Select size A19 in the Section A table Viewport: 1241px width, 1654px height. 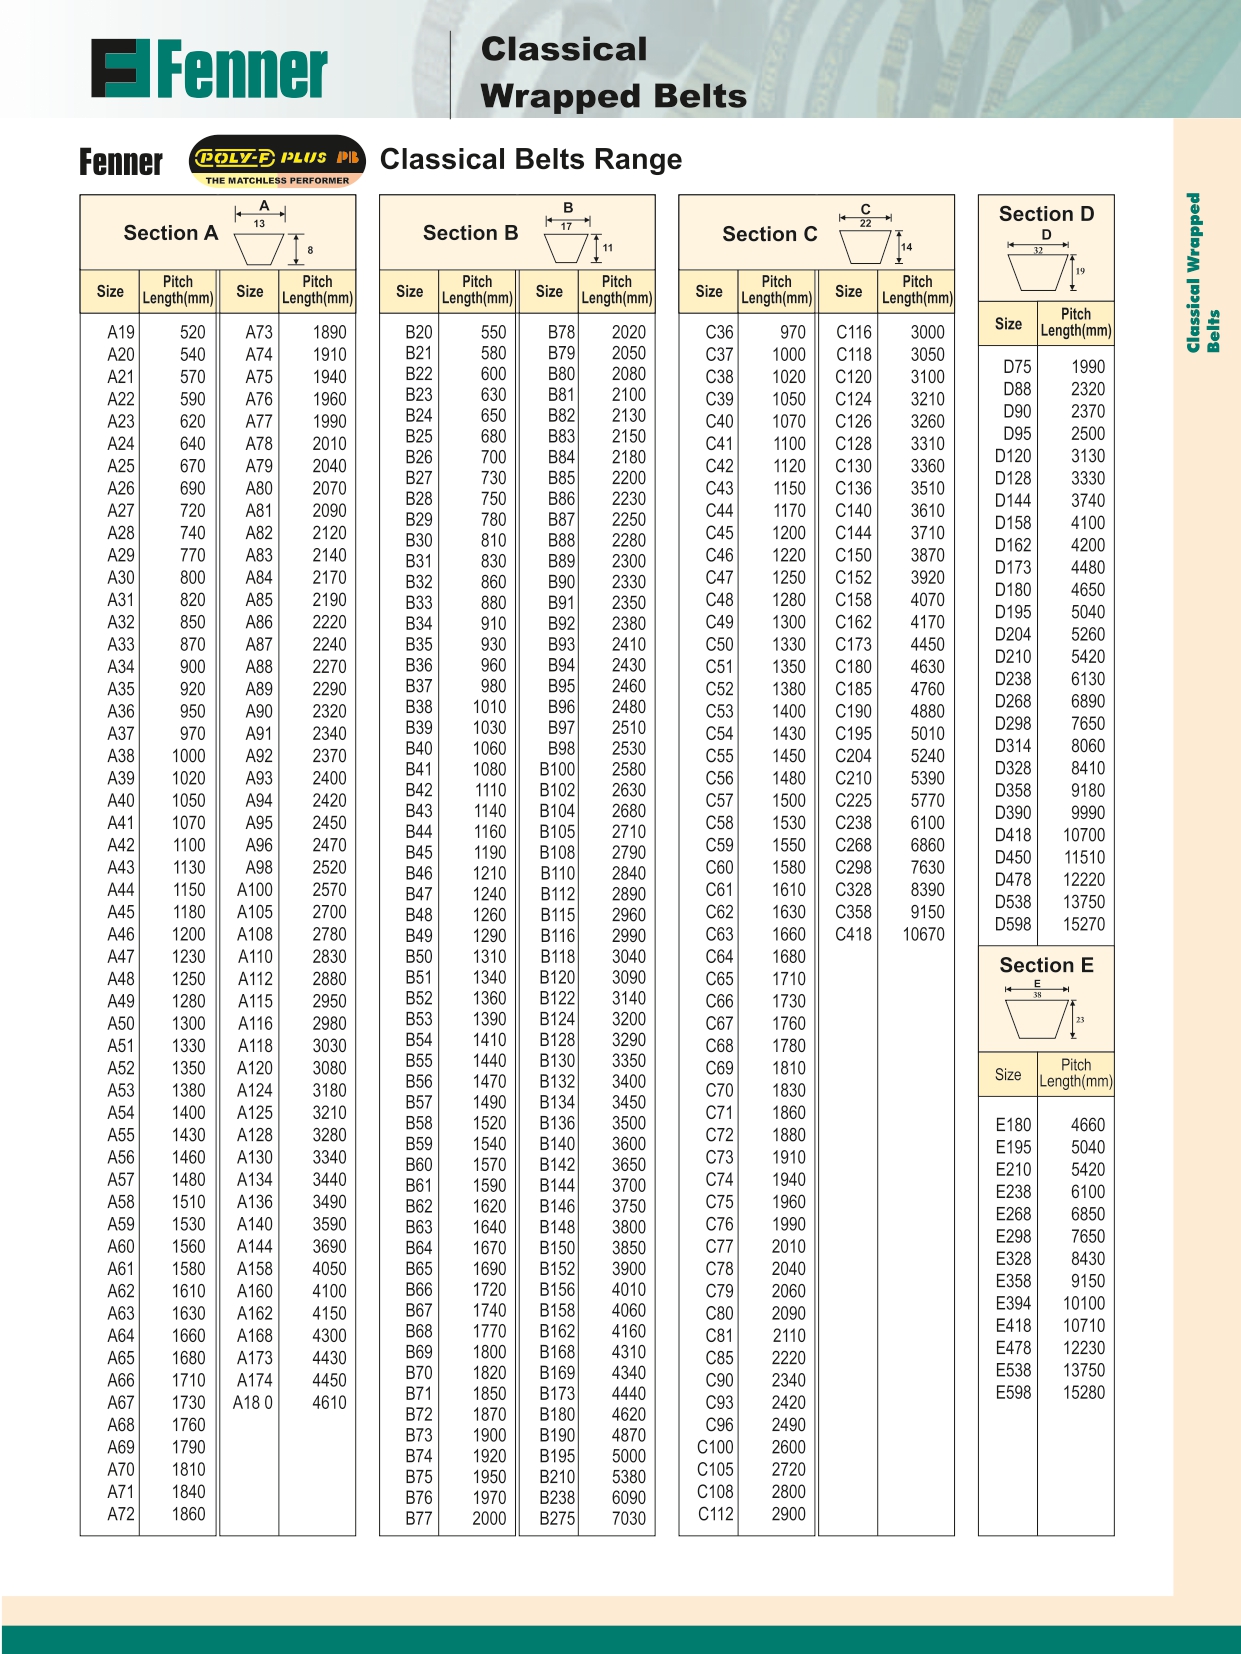121,332
